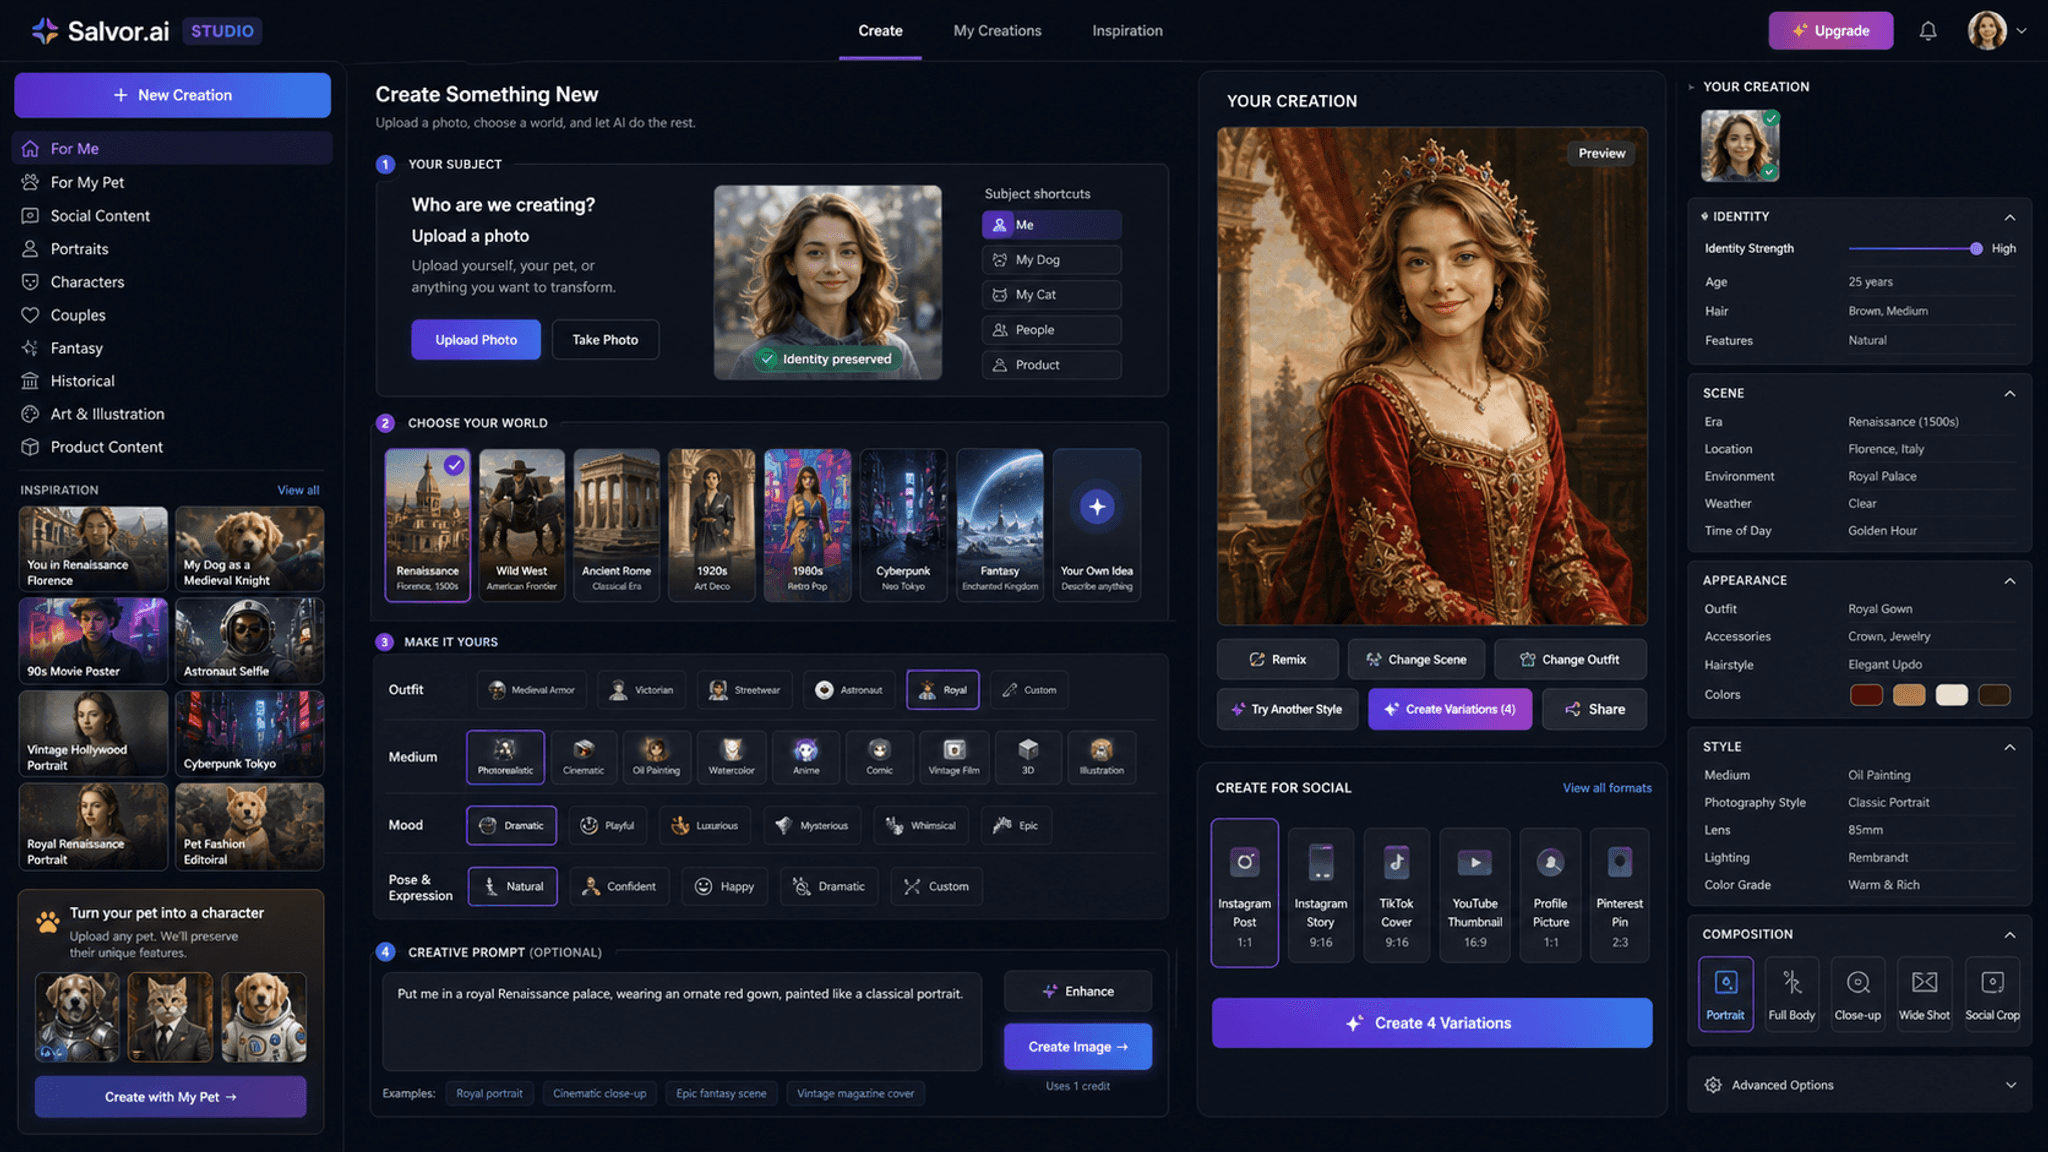Select the Streetwear outfit option
The width and height of the screenshot is (2048, 1152).
(745, 690)
